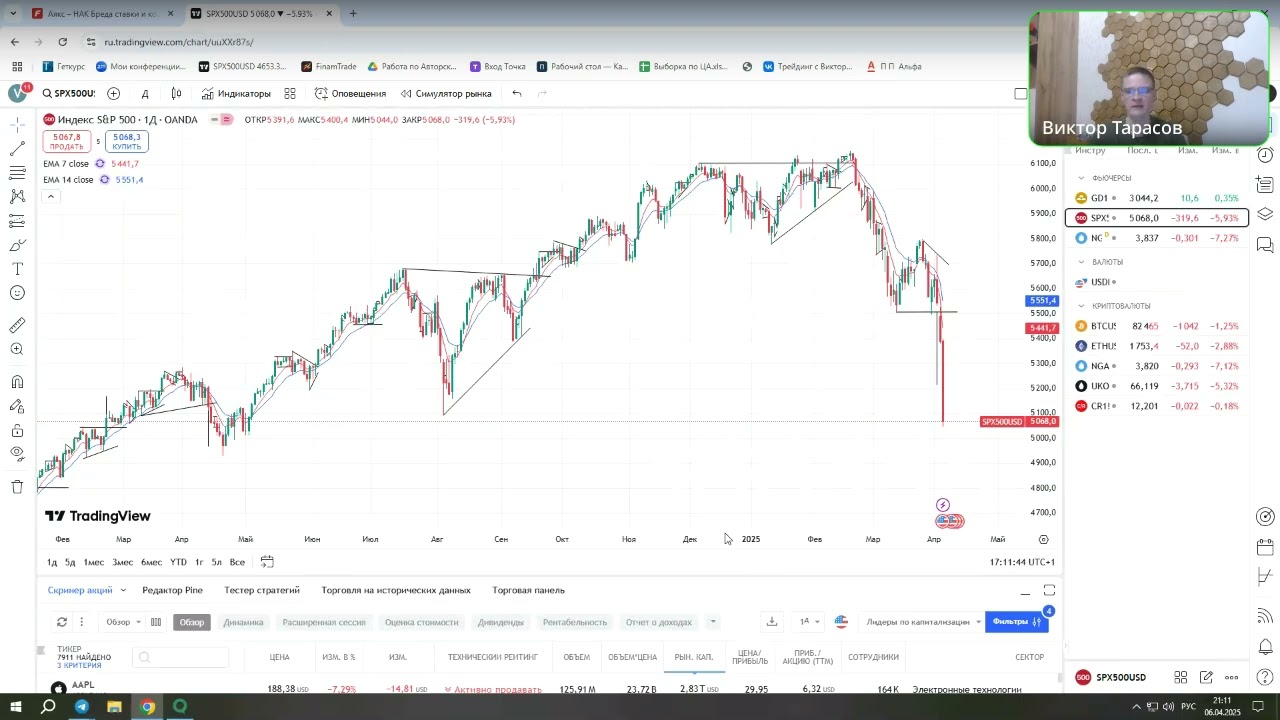Open the SPX500USD symbol search
The height and width of the screenshot is (720, 1280).
click(x=68, y=93)
